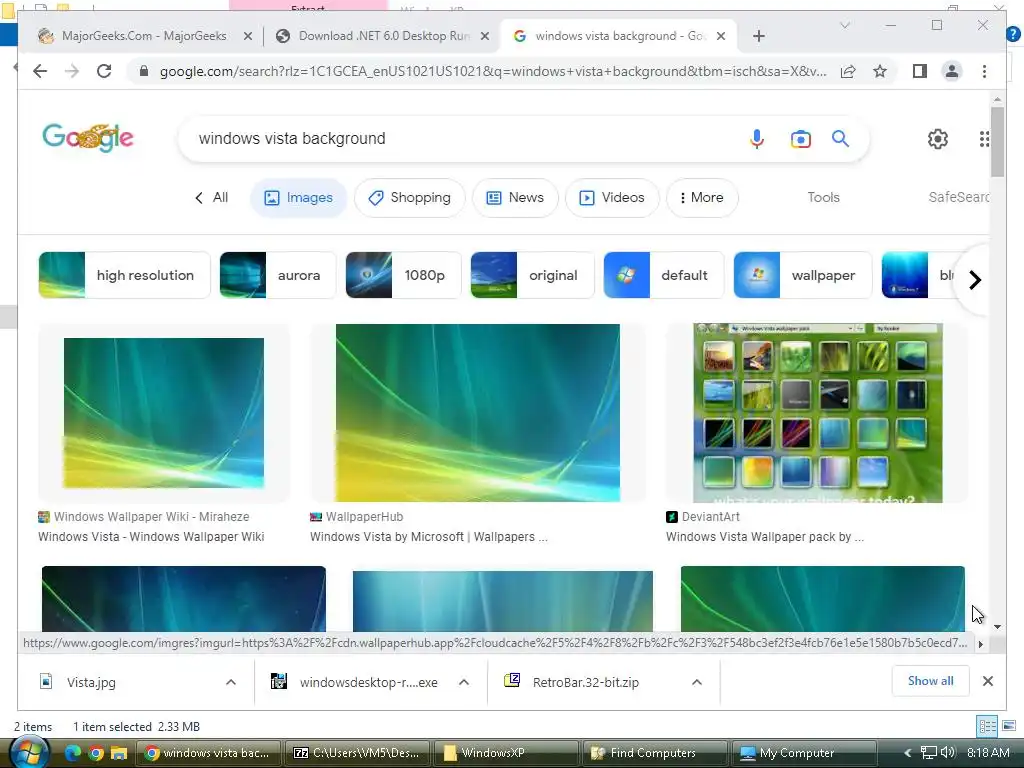Click the network icon in tray
Screen dimensions: 1024x768
point(928,752)
